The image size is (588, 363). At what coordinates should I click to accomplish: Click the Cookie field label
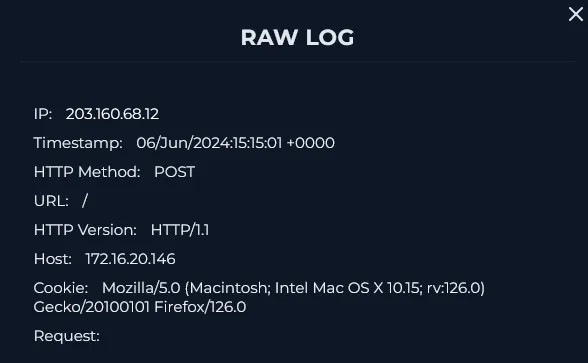pyautogui.click(x=61, y=288)
